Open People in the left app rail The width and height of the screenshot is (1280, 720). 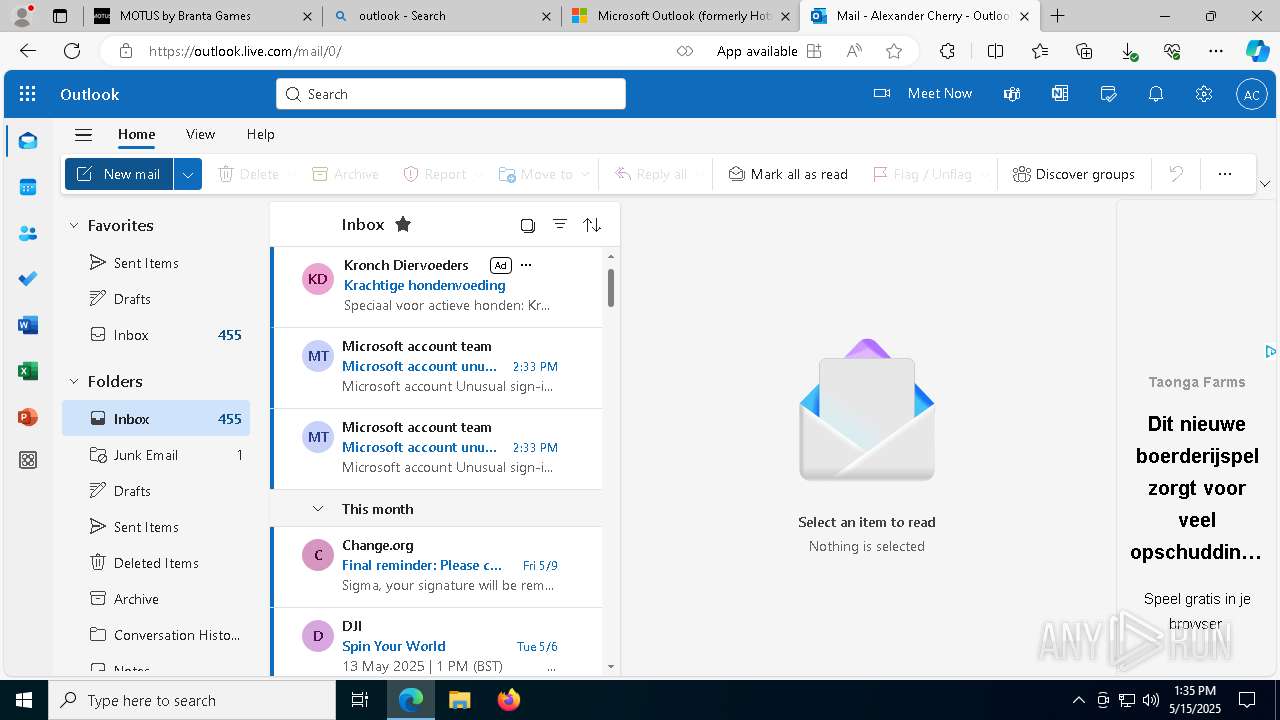click(28, 233)
